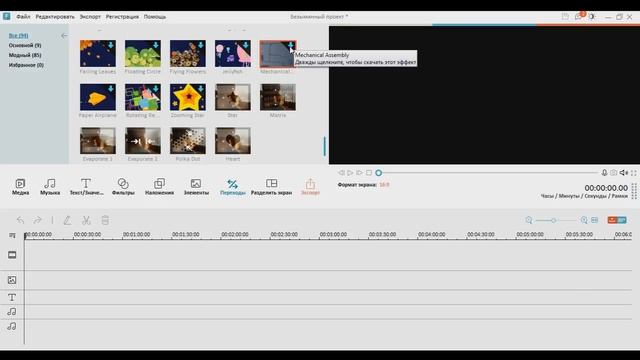Click the voiceover microphone icon
The height and width of the screenshot is (360, 640).
pyautogui.click(x=604, y=173)
